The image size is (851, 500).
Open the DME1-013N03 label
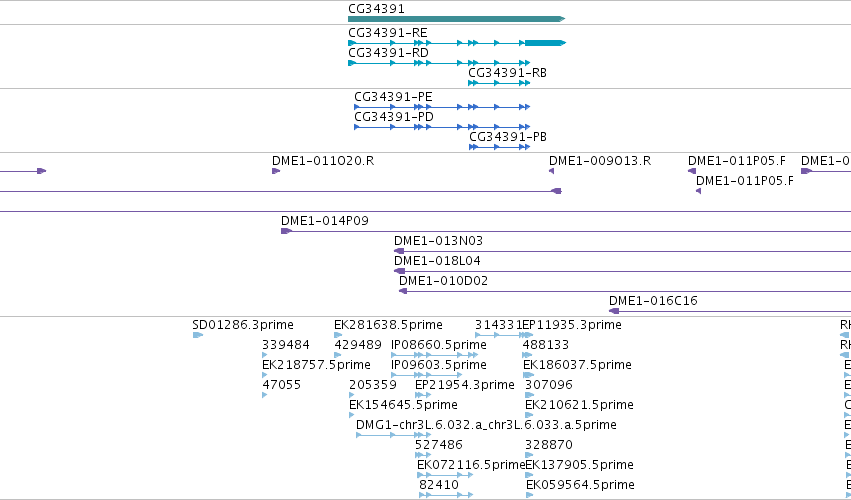point(438,240)
